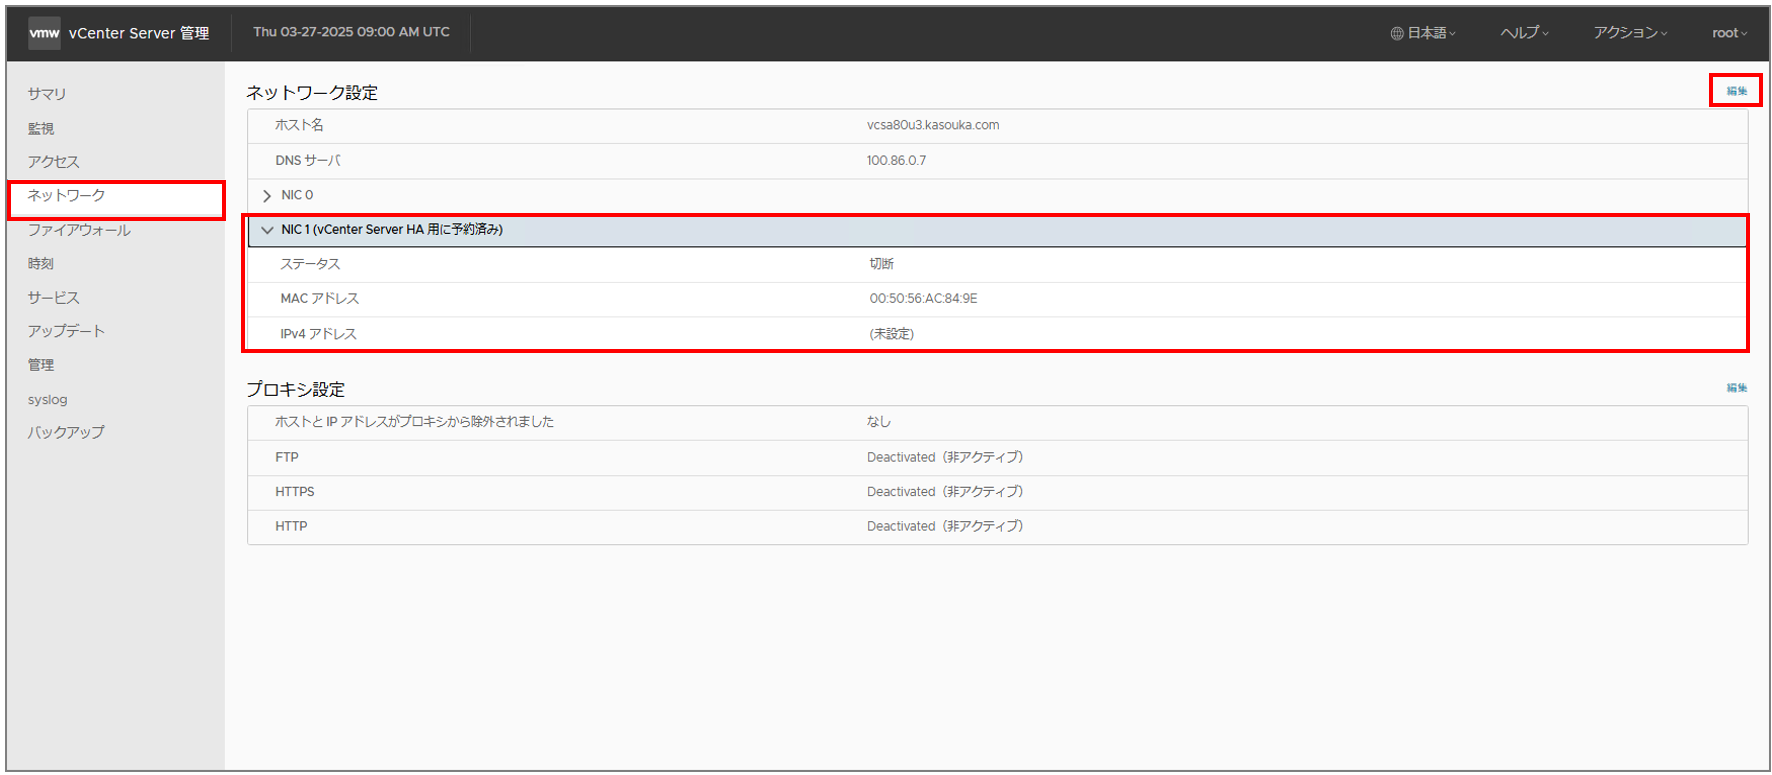Click the vmw logo in header
The height and width of the screenshot is (775, 1772).
click(44, 33)
